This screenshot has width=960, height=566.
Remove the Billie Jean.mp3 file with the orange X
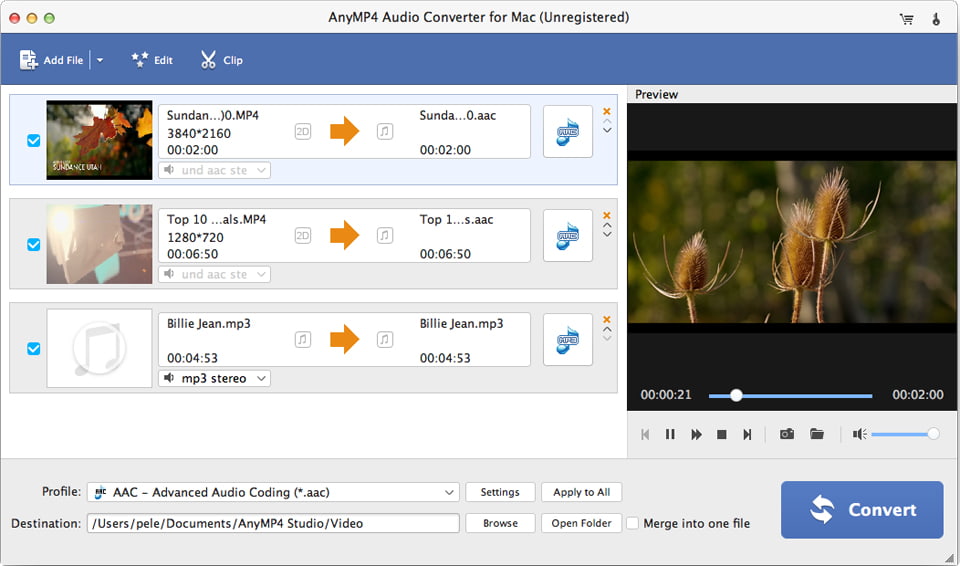(x=607, y=320)
